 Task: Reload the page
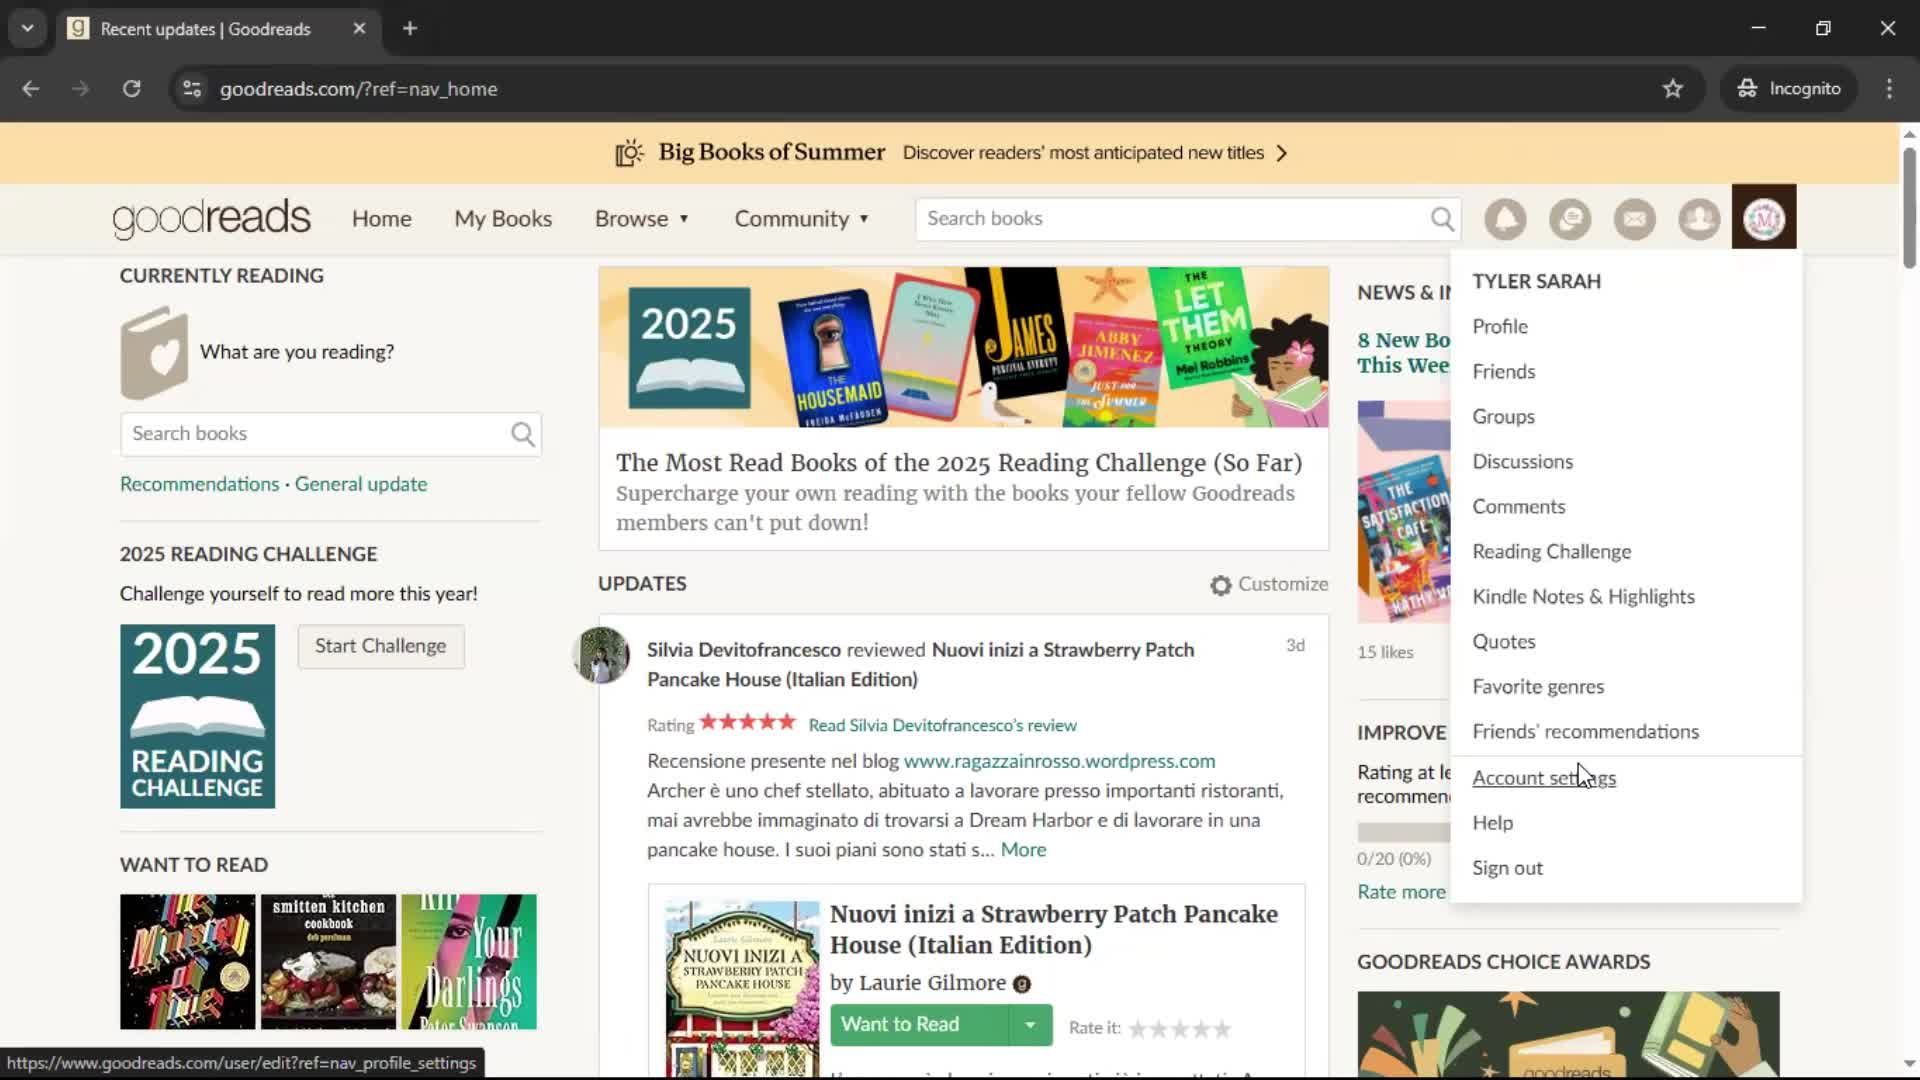[x=131, y=89]
